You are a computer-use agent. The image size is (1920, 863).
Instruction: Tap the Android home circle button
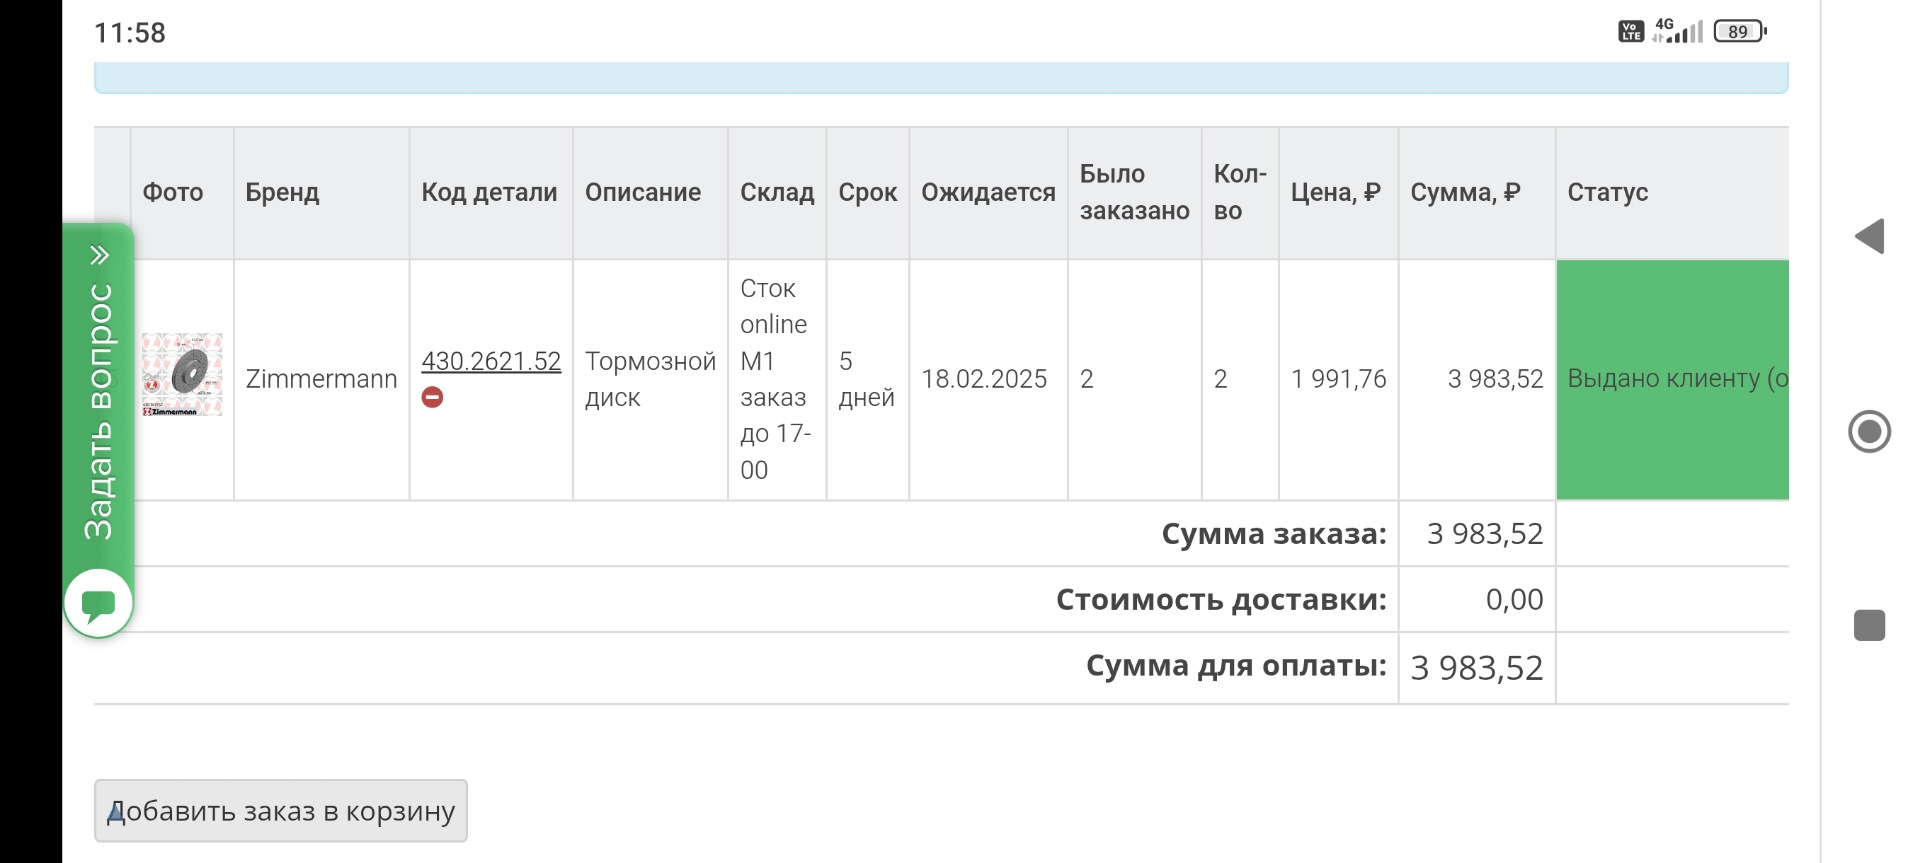pos(1868,432)
